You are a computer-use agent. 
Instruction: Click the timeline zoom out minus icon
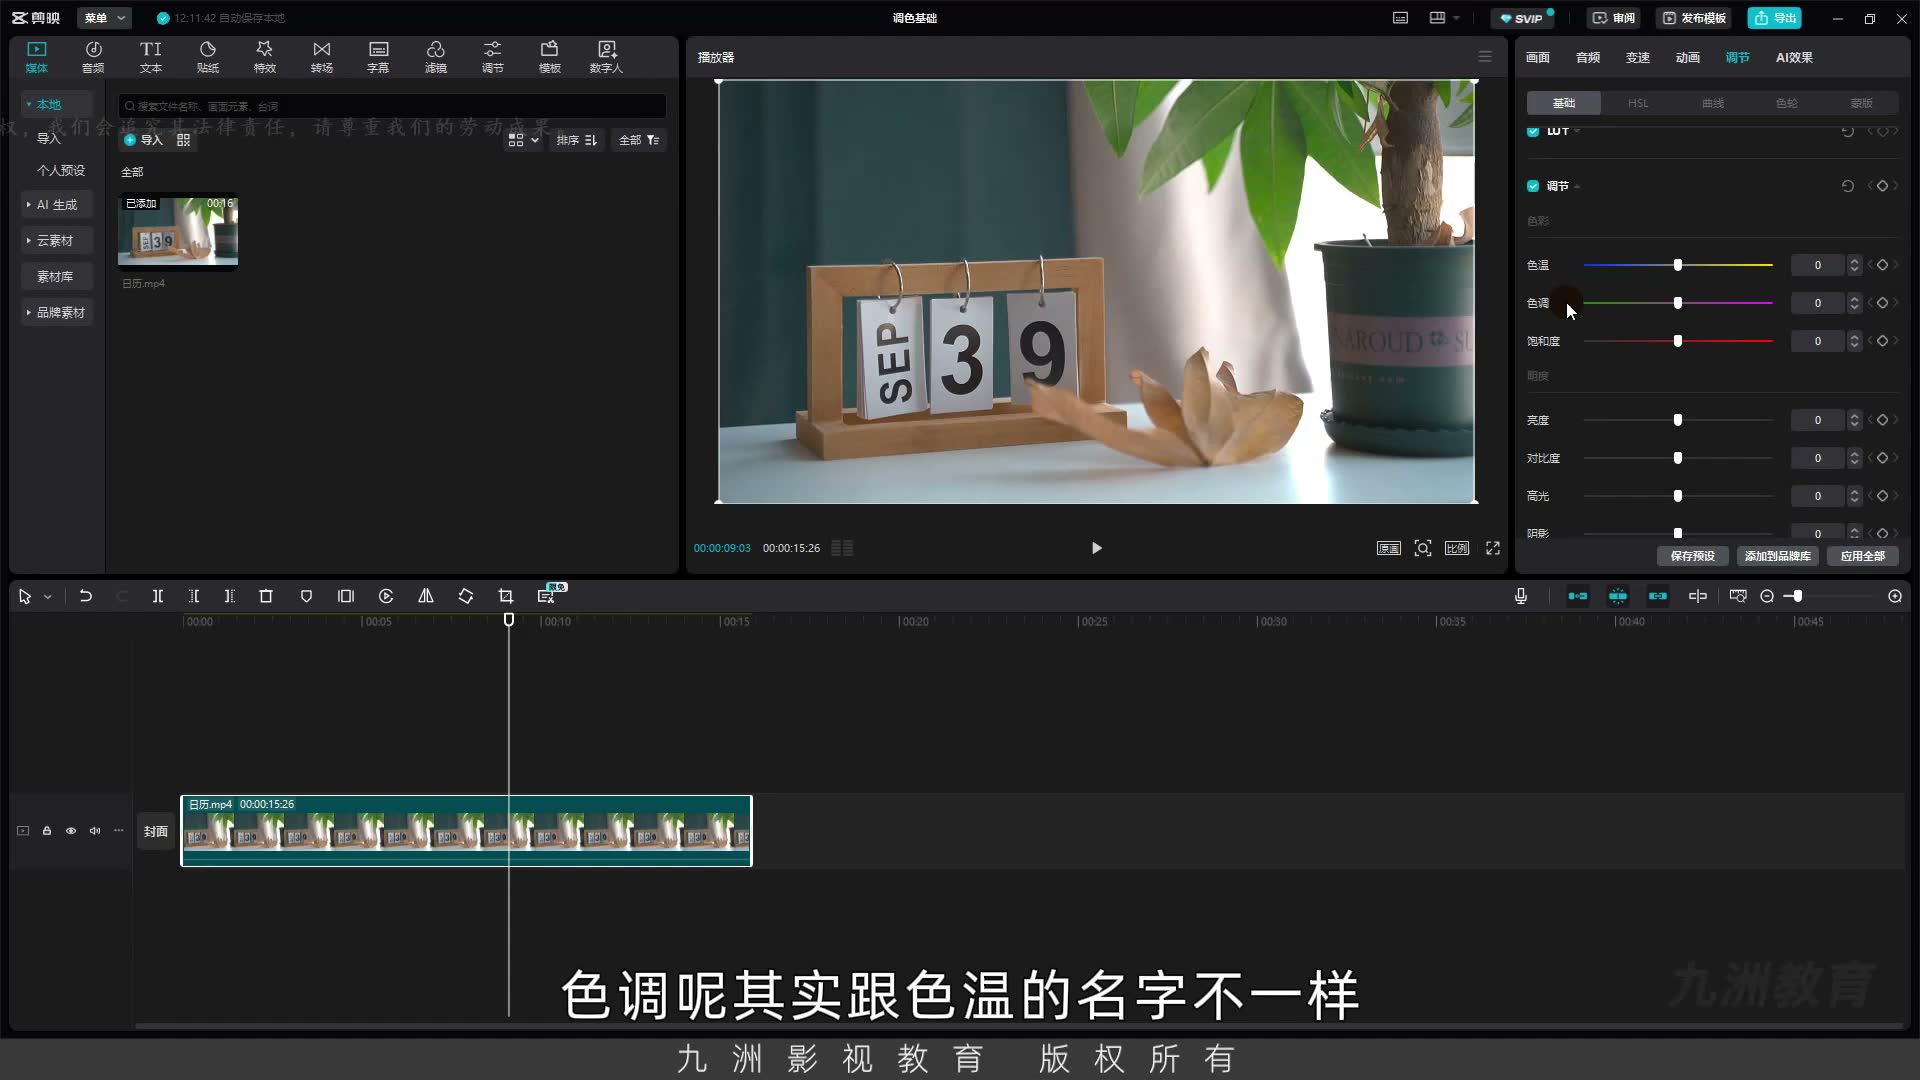click(x=1767, y=596)
